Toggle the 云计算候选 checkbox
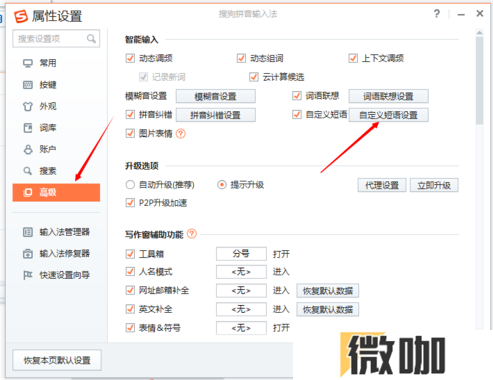 click(x=254, y=77)
